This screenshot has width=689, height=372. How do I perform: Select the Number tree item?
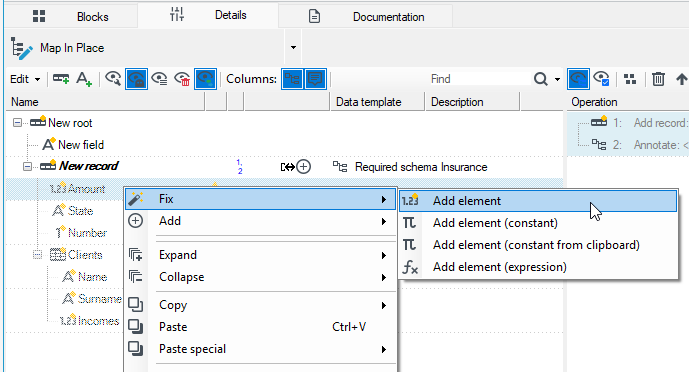pos(87,233)
